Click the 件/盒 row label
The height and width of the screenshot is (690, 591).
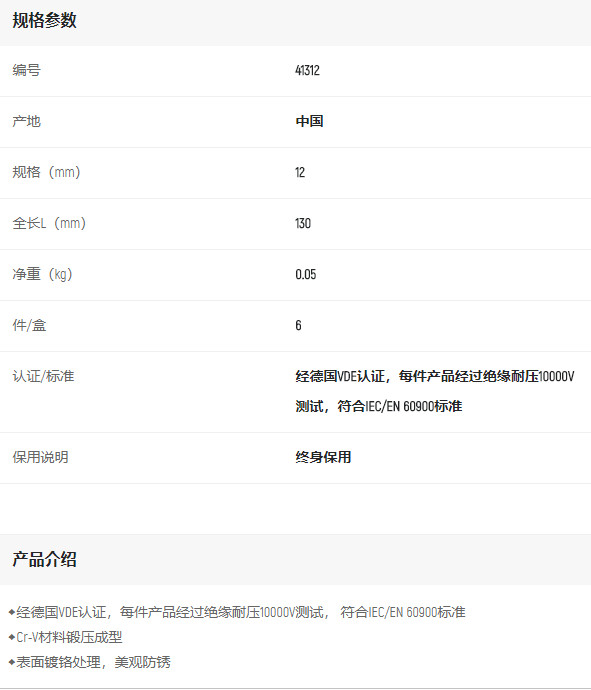tap(29, 326)
